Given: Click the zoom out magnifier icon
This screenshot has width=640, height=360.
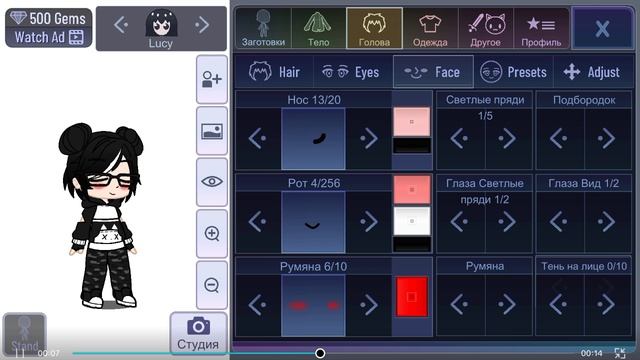Looking at the screenshot, I should (212, 285).
